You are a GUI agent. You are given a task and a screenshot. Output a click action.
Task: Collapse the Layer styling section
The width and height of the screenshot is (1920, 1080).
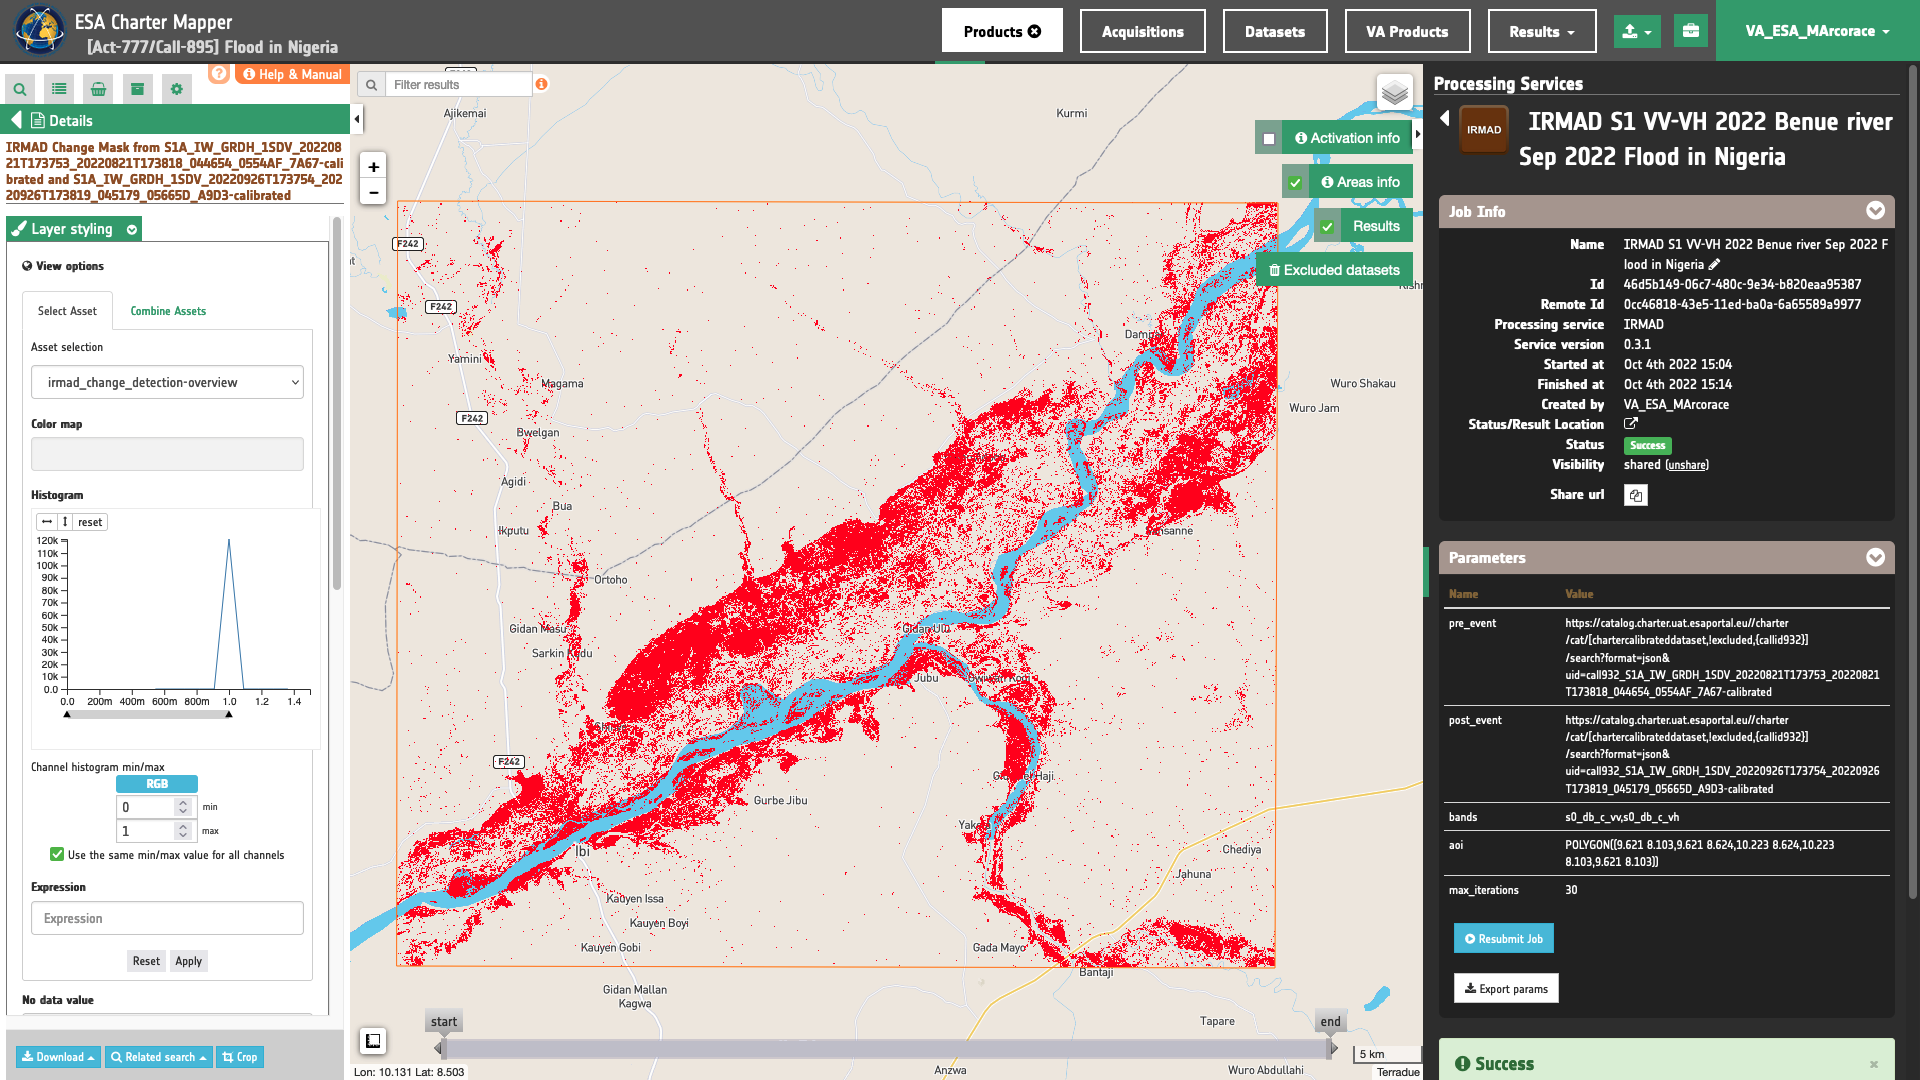point(132,230)
